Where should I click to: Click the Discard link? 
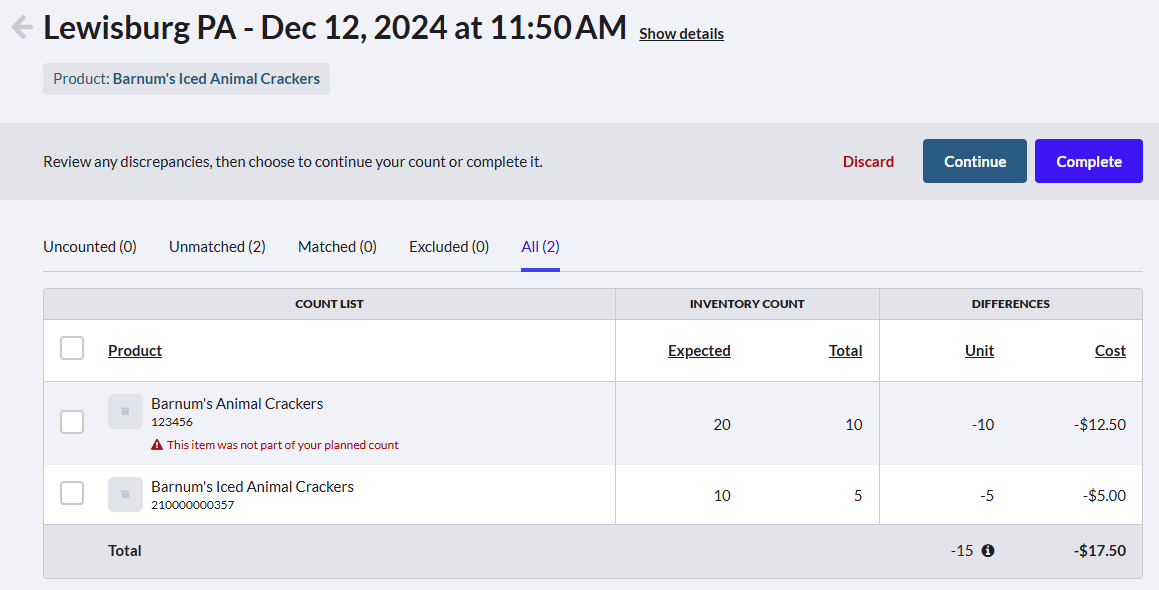[869, 161]
